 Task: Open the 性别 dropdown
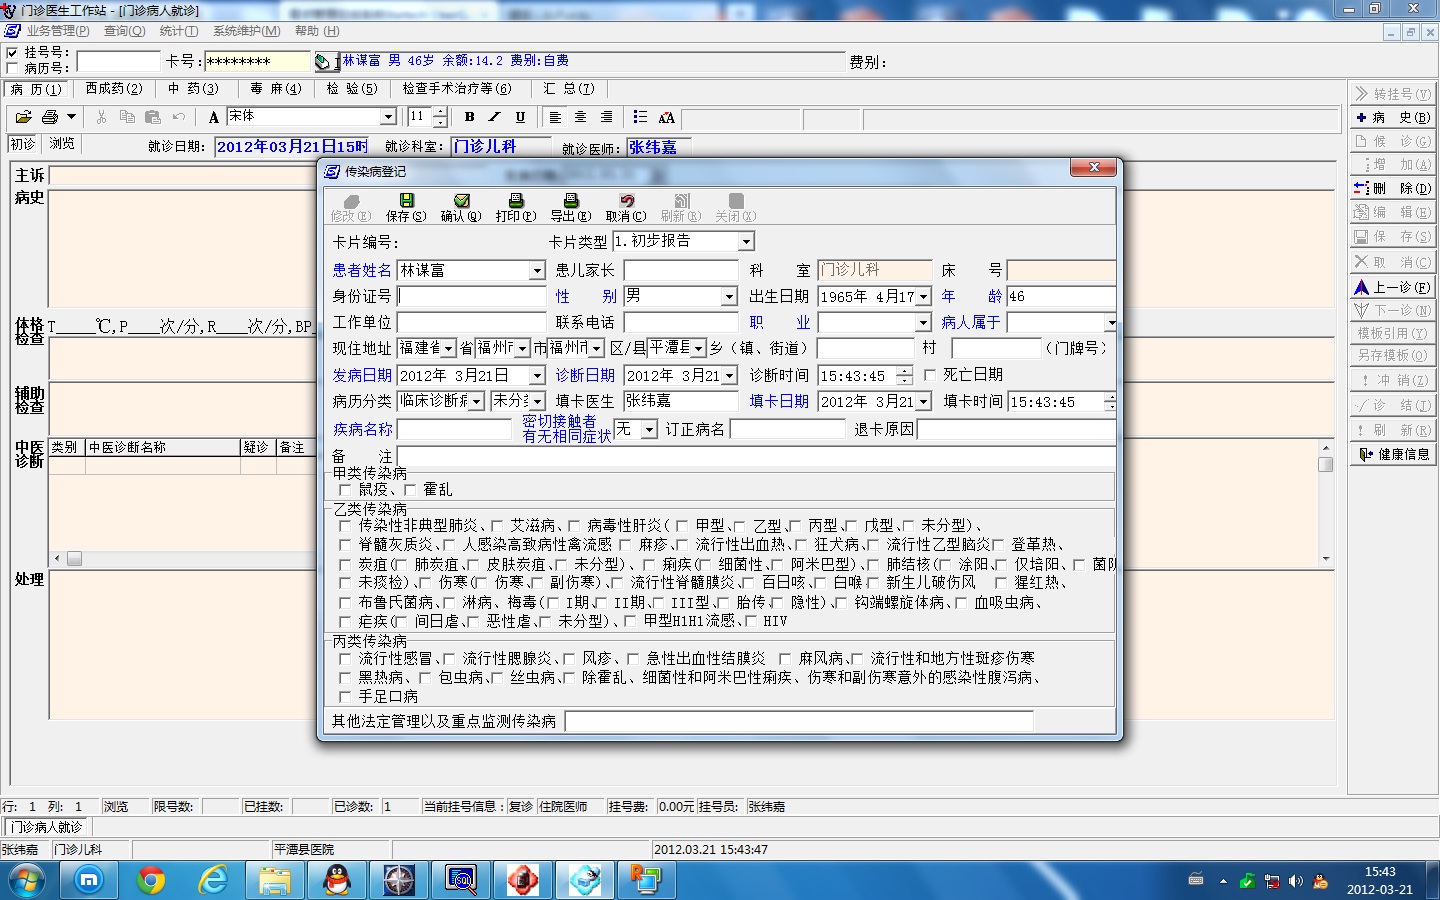(729, 297)
